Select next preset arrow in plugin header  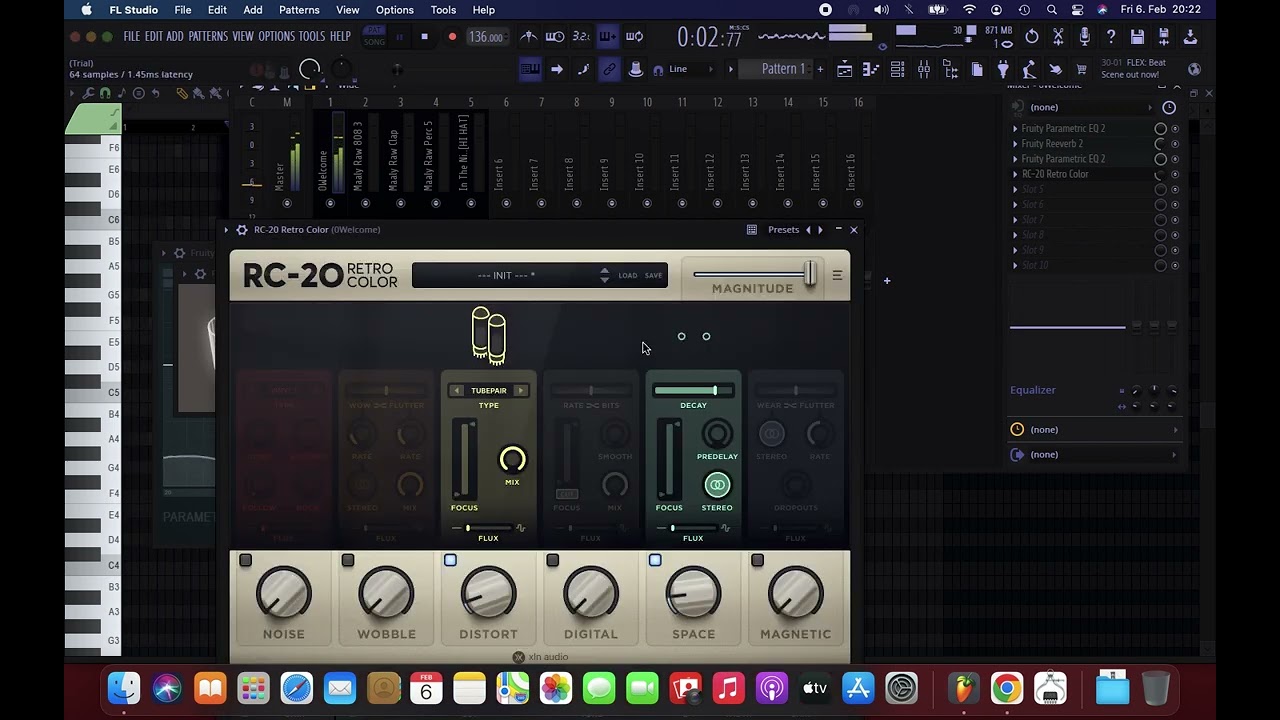pyautogui.click(x=820, y=230)
